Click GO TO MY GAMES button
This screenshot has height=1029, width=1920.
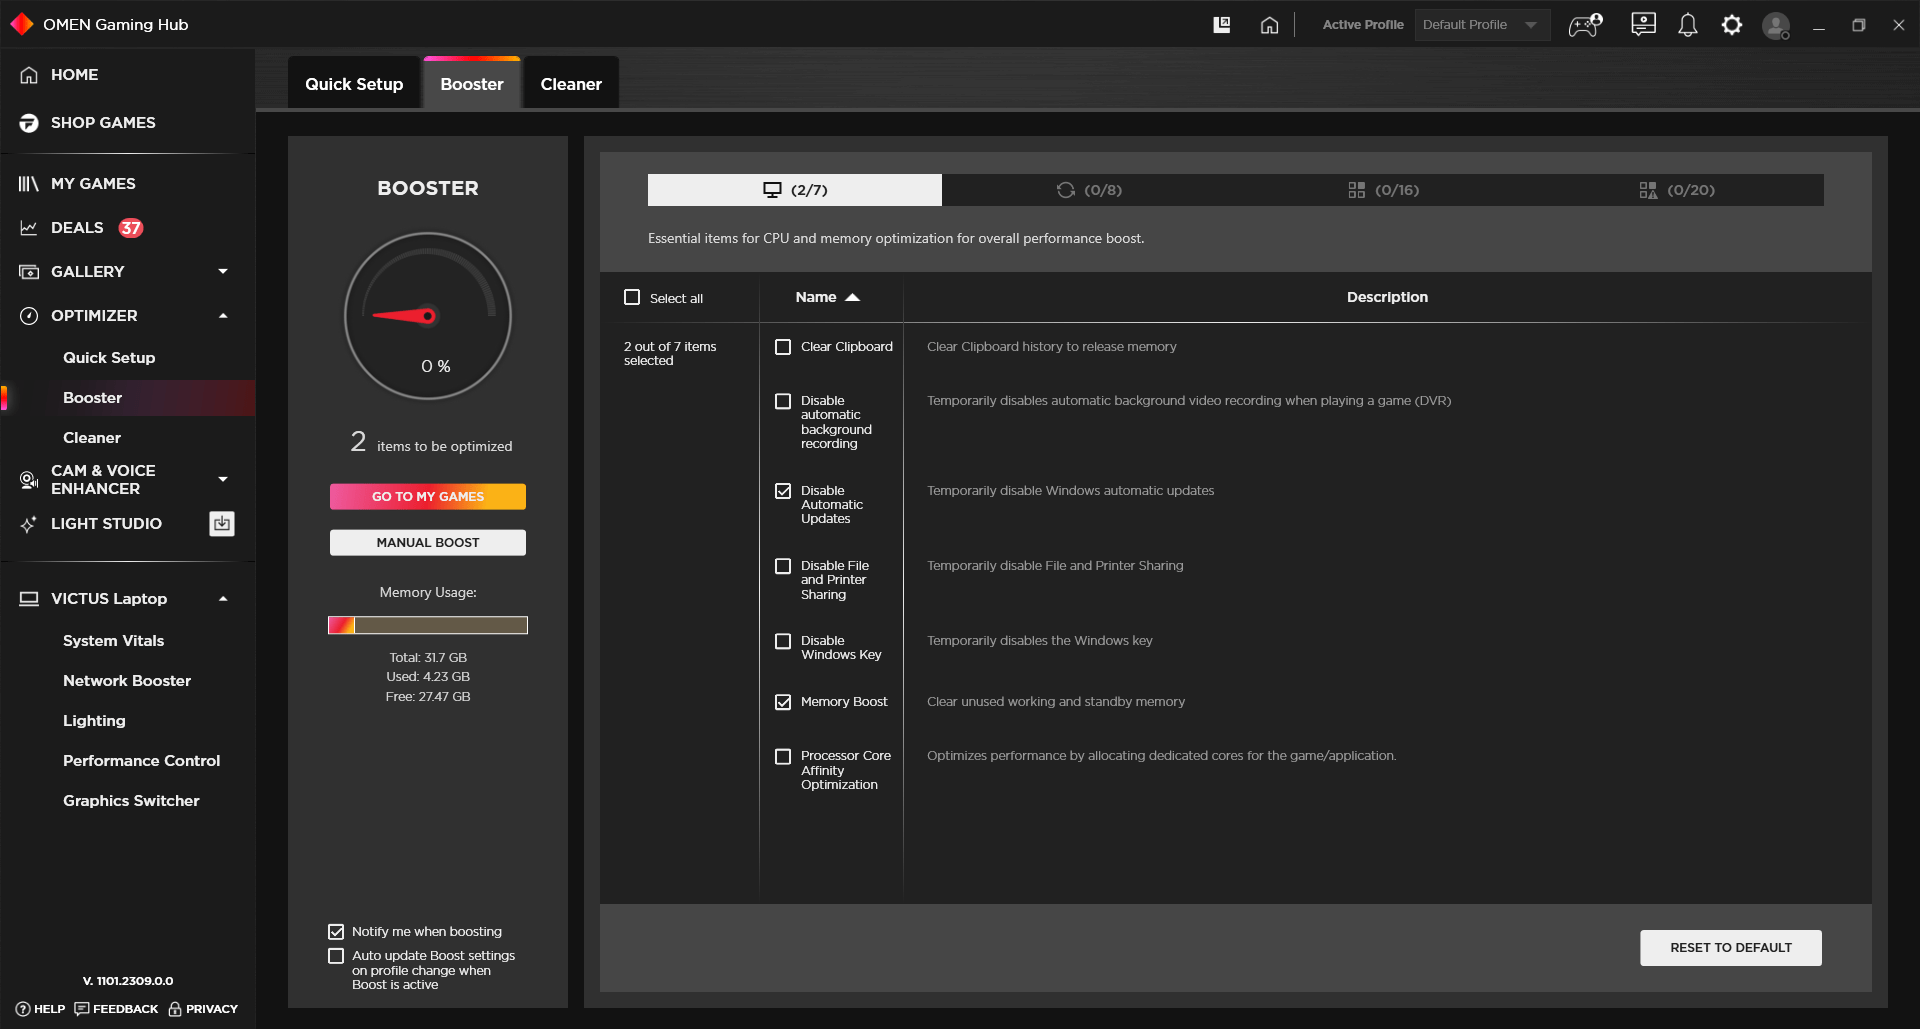coord(428,497)
